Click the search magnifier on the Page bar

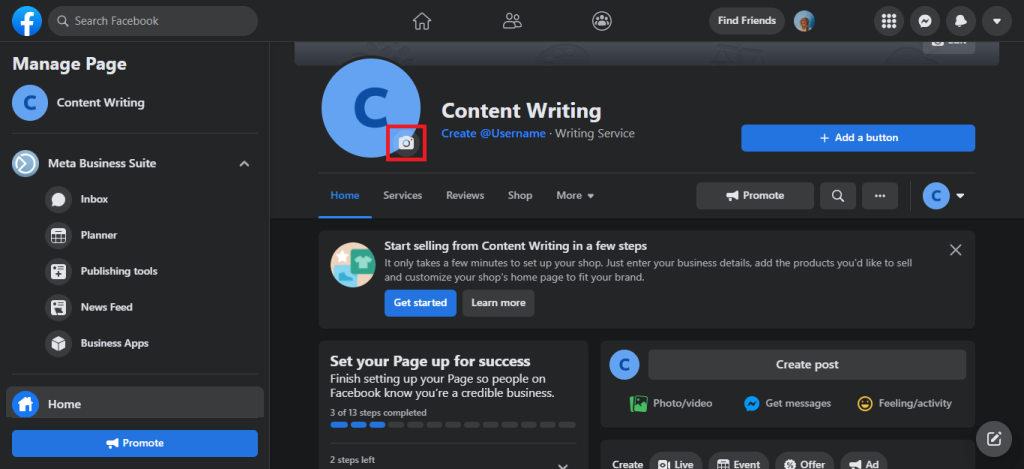click(838, 195)
